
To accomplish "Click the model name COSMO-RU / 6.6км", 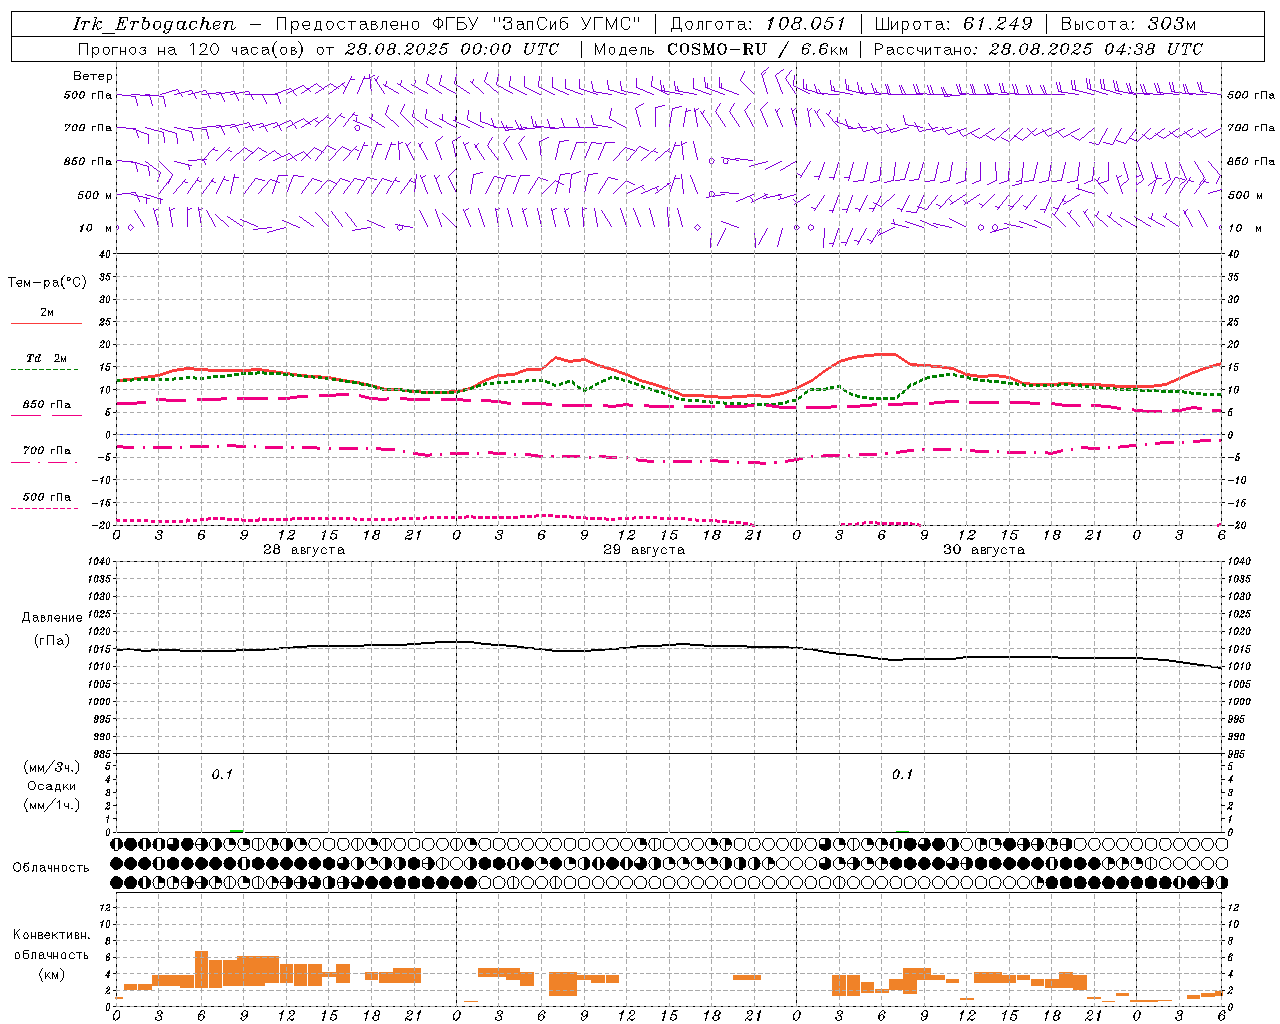I will tap(757, 49).
